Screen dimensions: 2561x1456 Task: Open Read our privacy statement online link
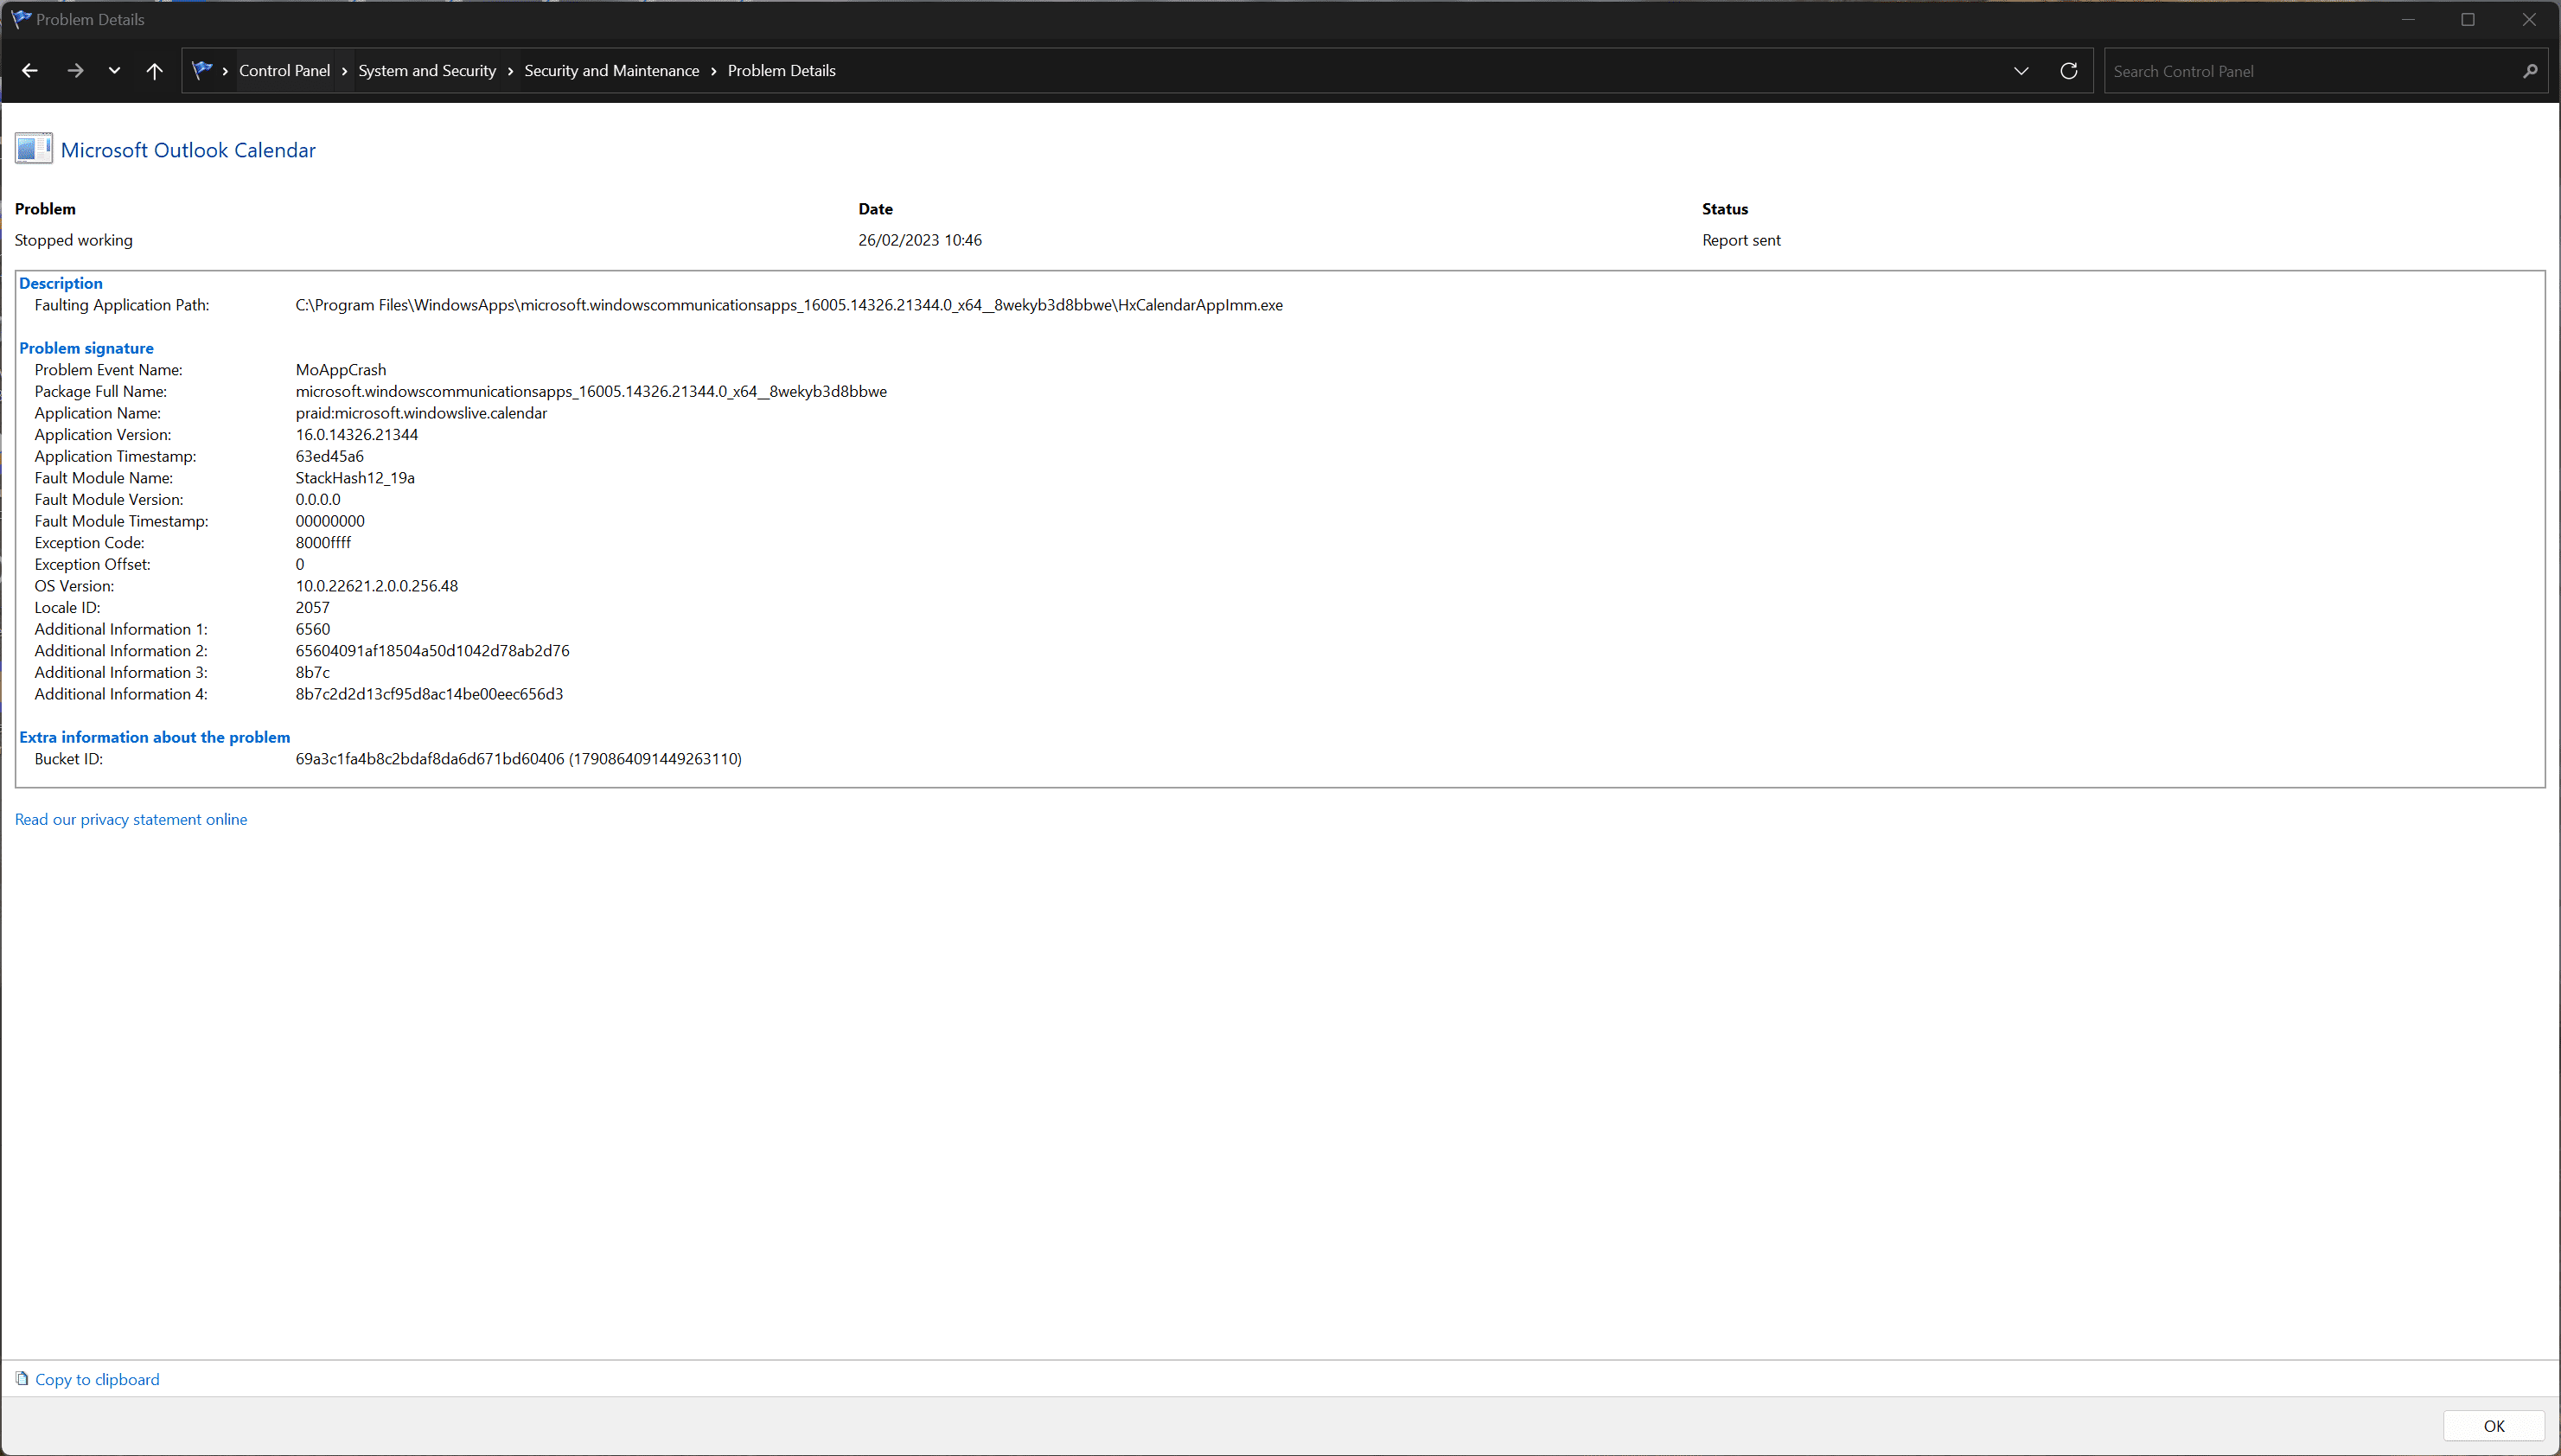click(131, 819)
